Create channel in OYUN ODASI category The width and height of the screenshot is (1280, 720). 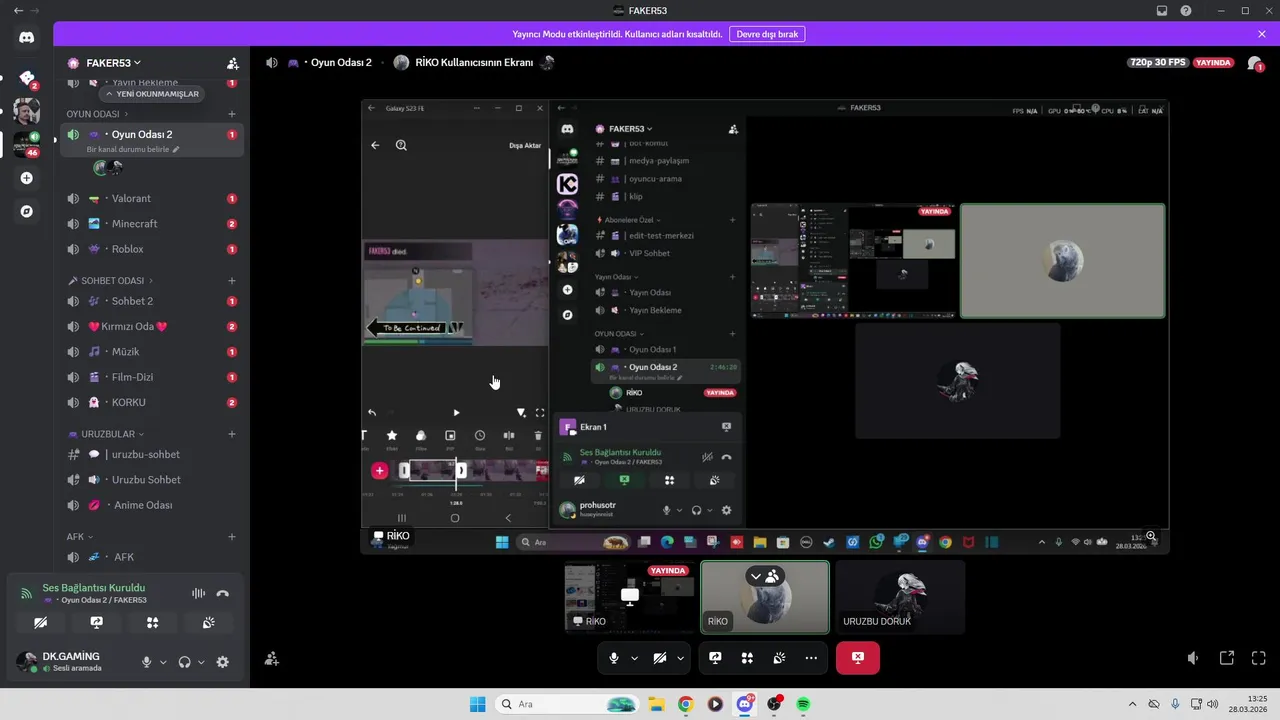click(x=232, y=114)
